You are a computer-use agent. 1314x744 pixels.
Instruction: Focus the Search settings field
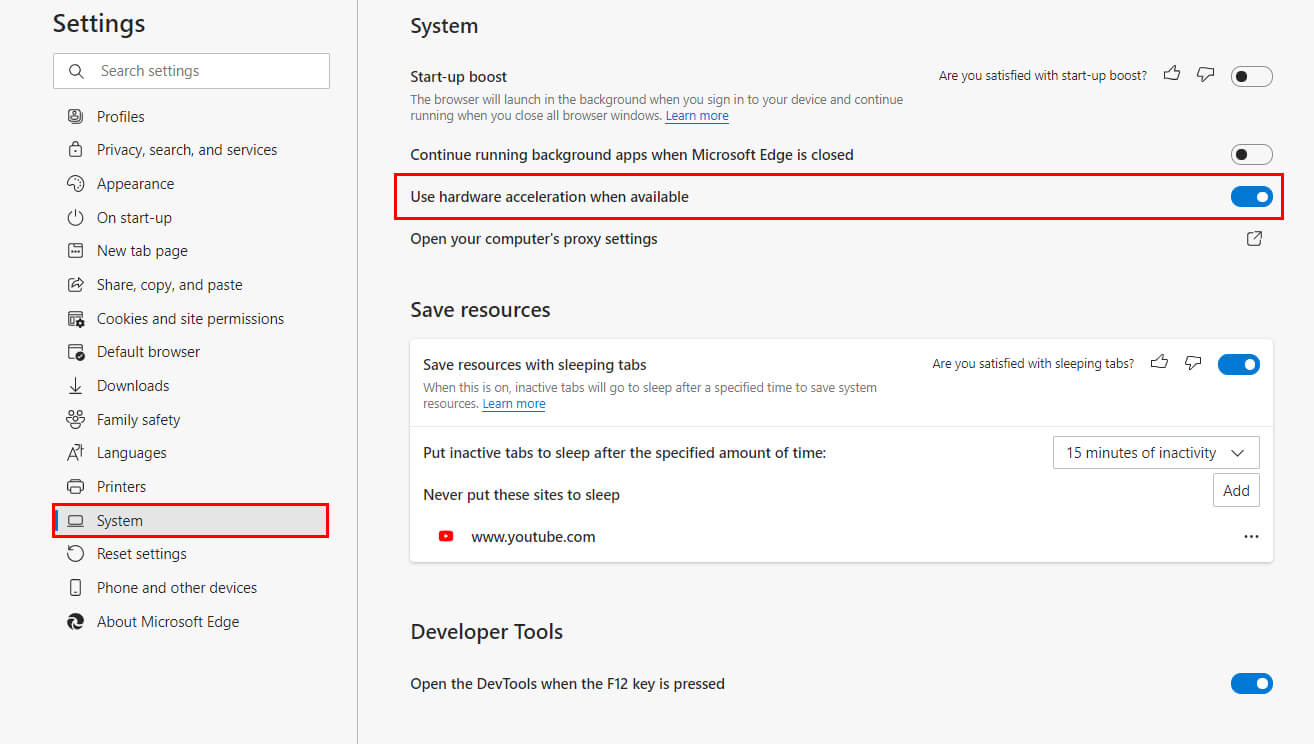pos(191,71)
